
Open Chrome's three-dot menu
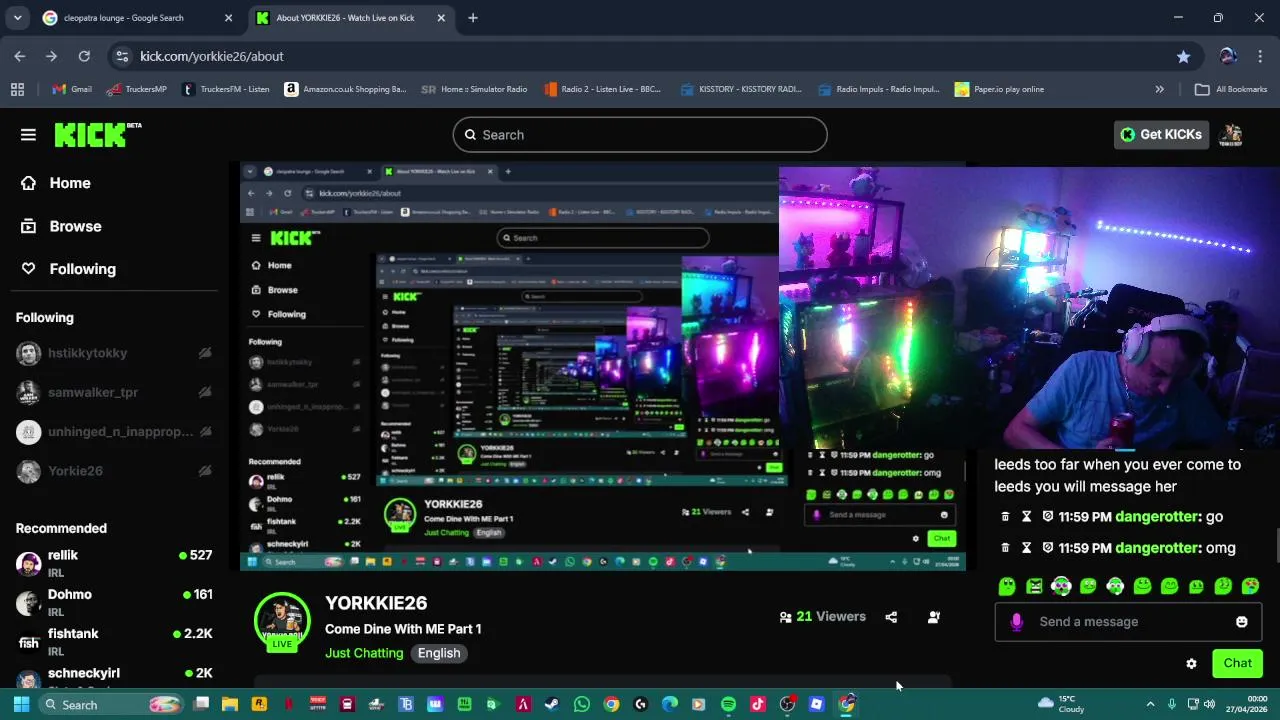pos(1260,56)
